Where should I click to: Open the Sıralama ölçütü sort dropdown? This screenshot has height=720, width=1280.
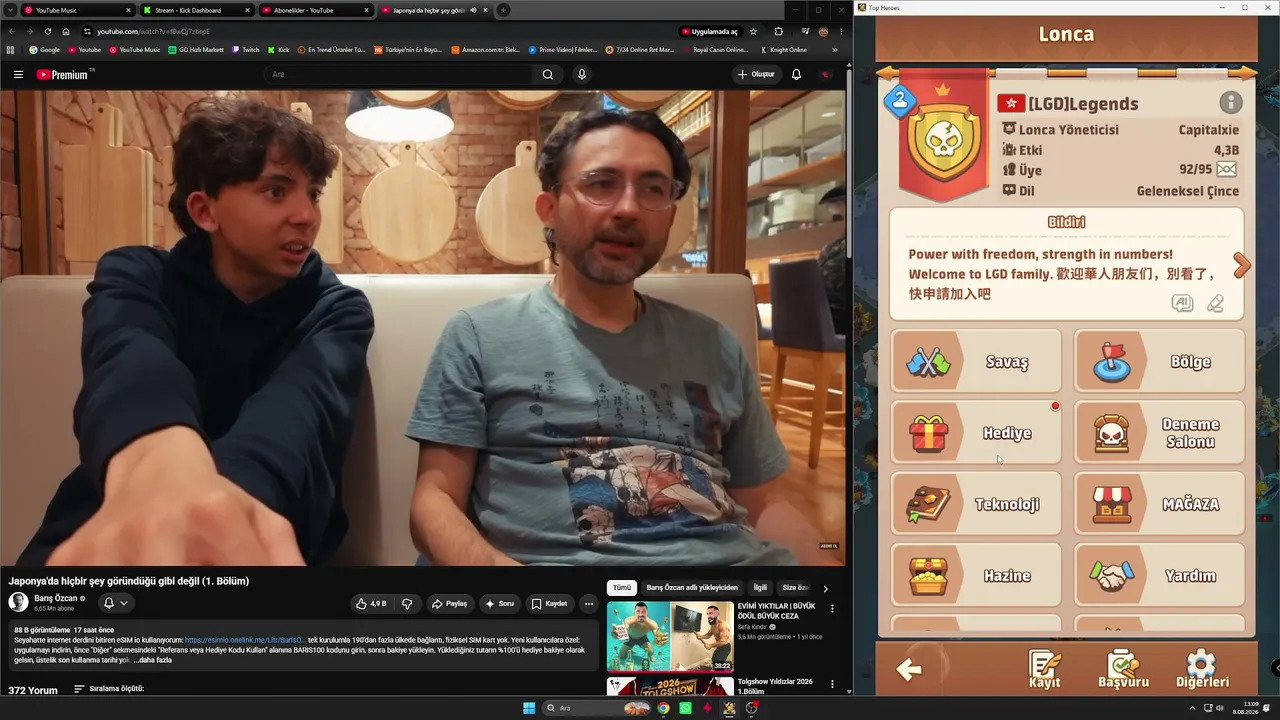coord(110,689)
